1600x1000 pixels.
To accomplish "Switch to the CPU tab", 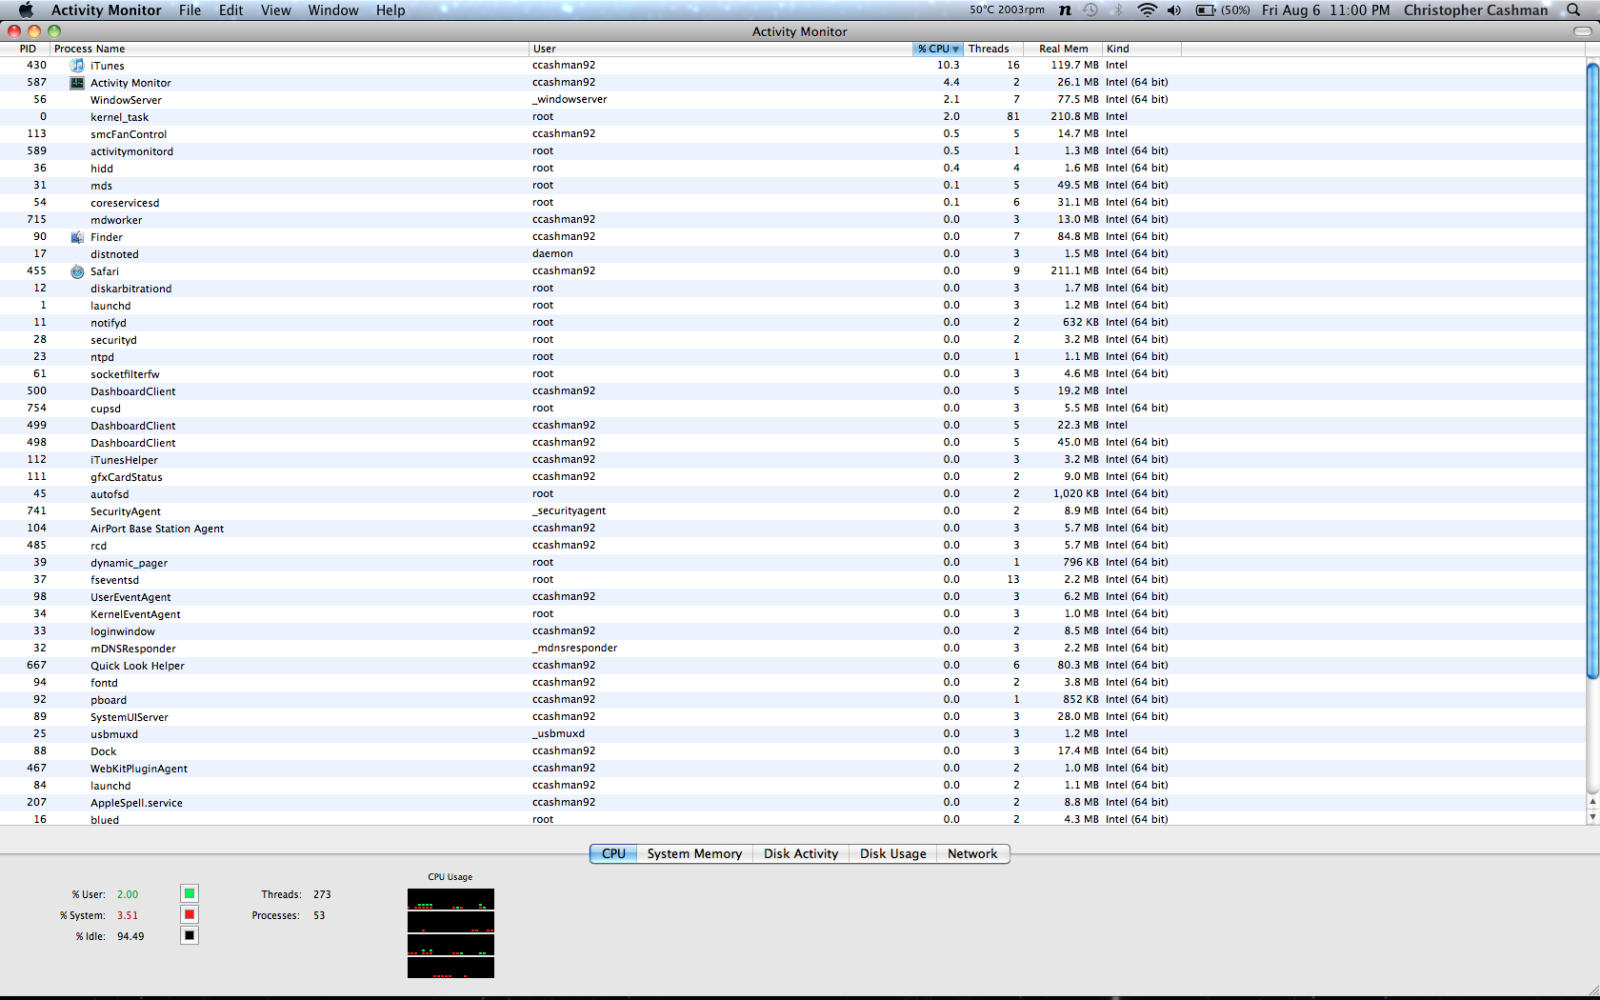I will coord(613,854).
